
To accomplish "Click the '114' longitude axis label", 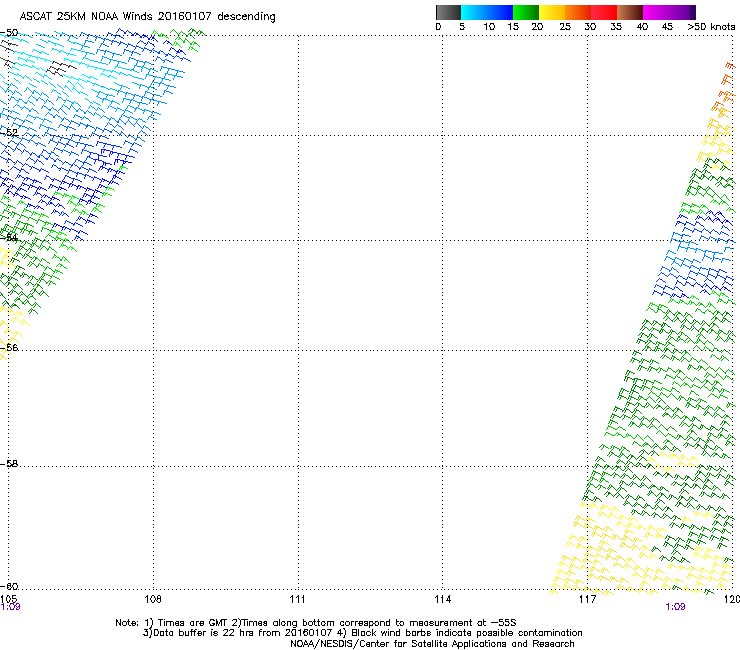I will 443,599.
